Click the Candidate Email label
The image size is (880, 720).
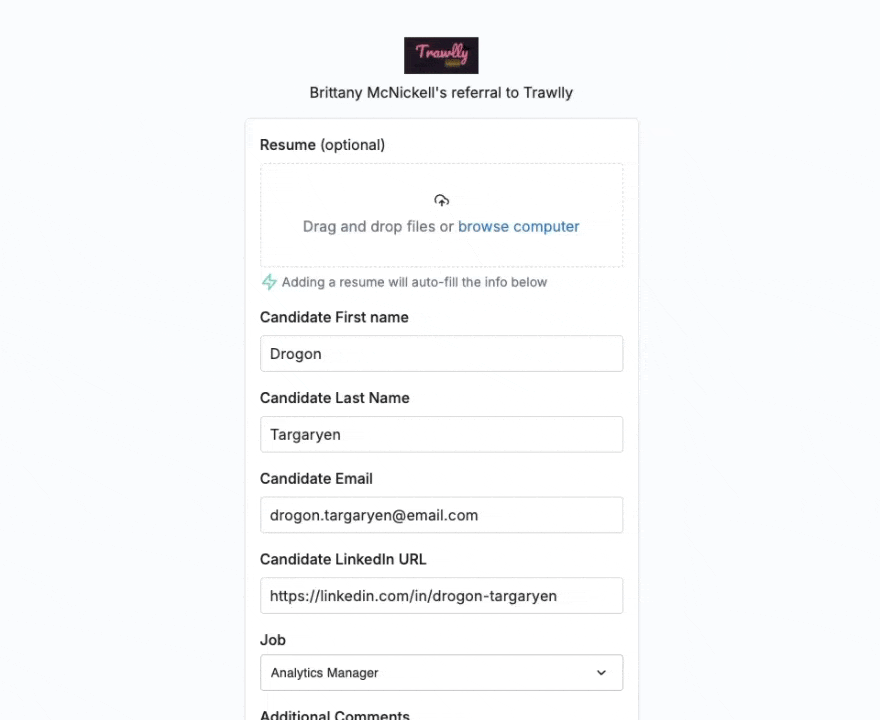(x=316, y=478)
